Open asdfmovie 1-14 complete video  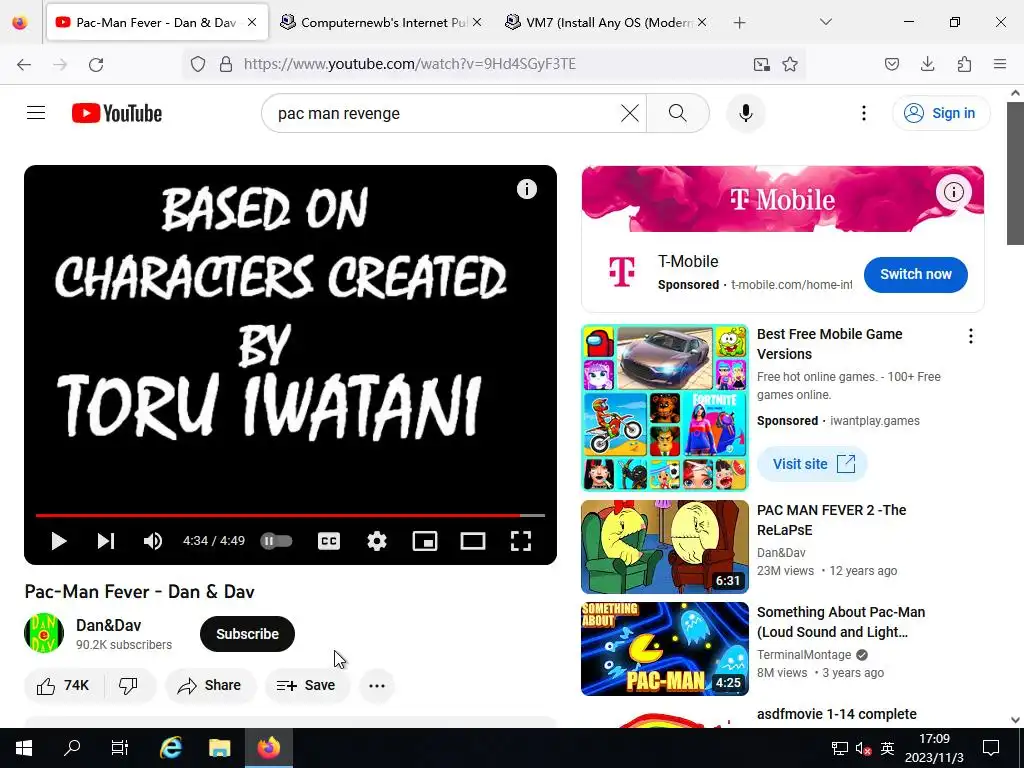pos(837,714)
